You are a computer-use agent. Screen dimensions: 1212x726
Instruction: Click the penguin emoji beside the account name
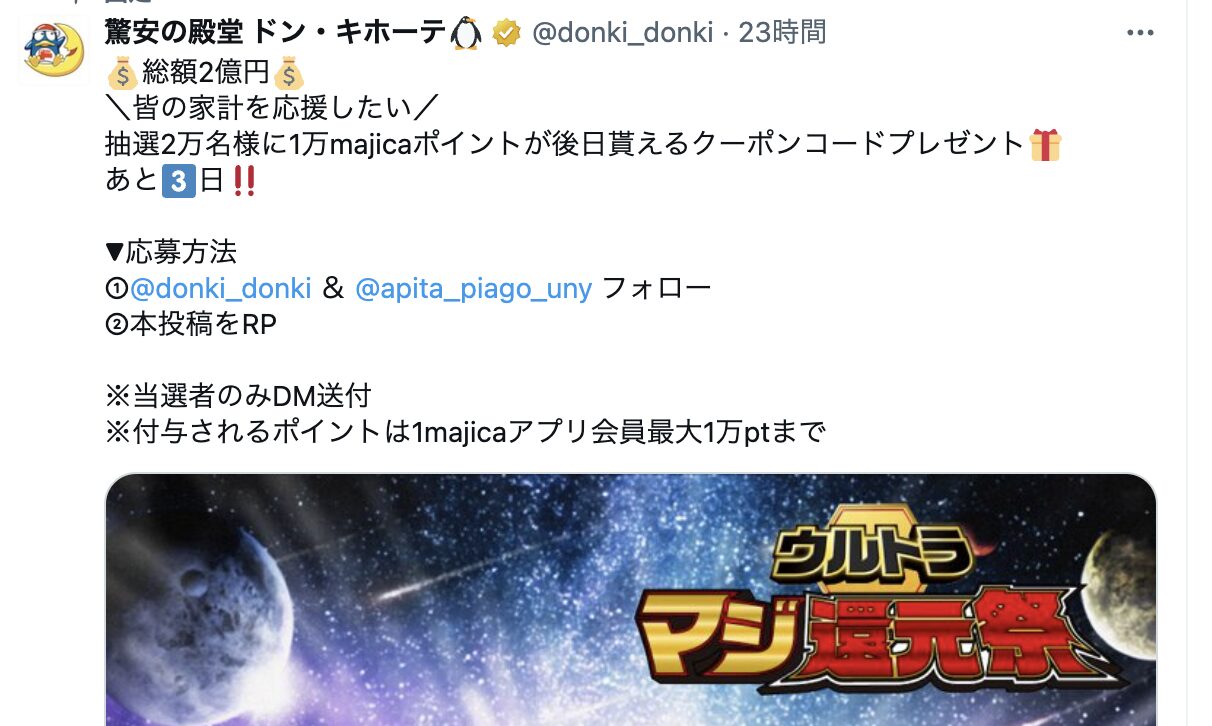pyautogui.click(x=467, y=34)
